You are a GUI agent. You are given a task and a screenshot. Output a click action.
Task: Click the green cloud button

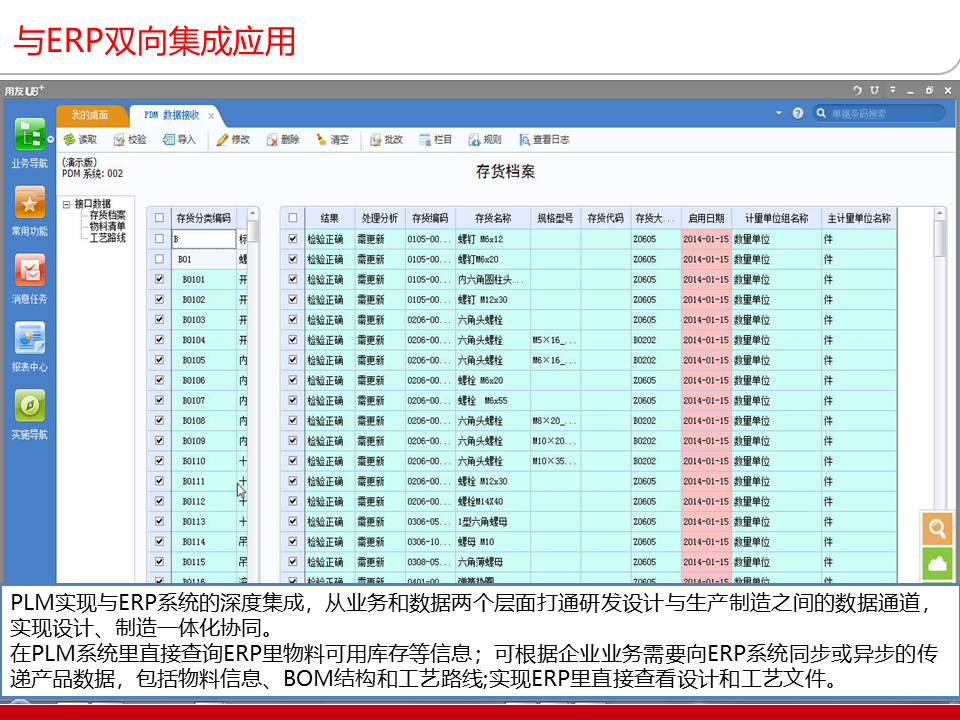pos(937,563)
